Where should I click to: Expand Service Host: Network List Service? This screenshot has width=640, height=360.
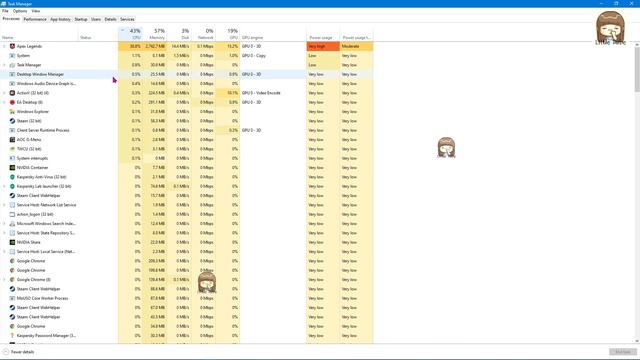pos(4,205)
